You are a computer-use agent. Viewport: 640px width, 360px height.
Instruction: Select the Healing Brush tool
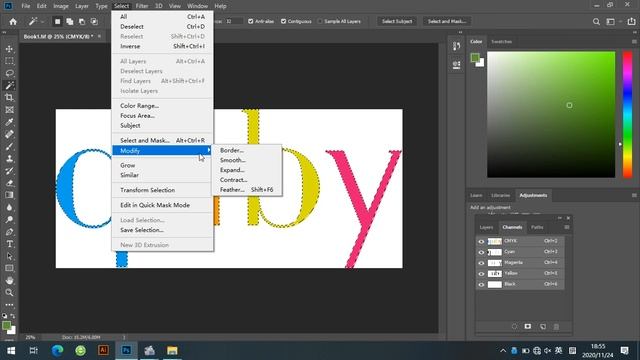(9, 134)
